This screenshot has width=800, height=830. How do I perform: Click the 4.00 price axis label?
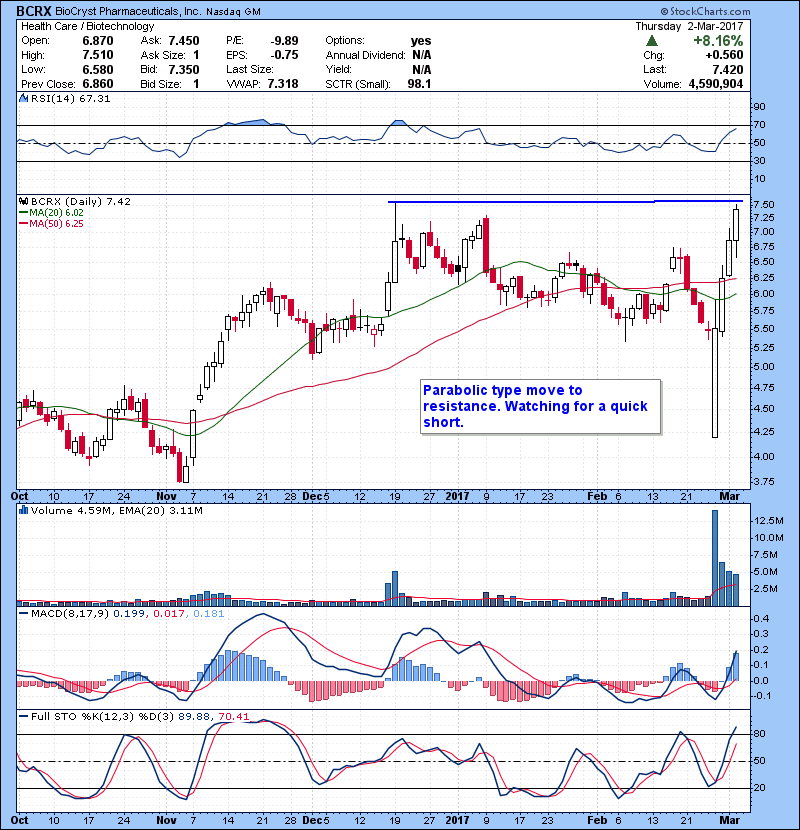click(764, 457)
